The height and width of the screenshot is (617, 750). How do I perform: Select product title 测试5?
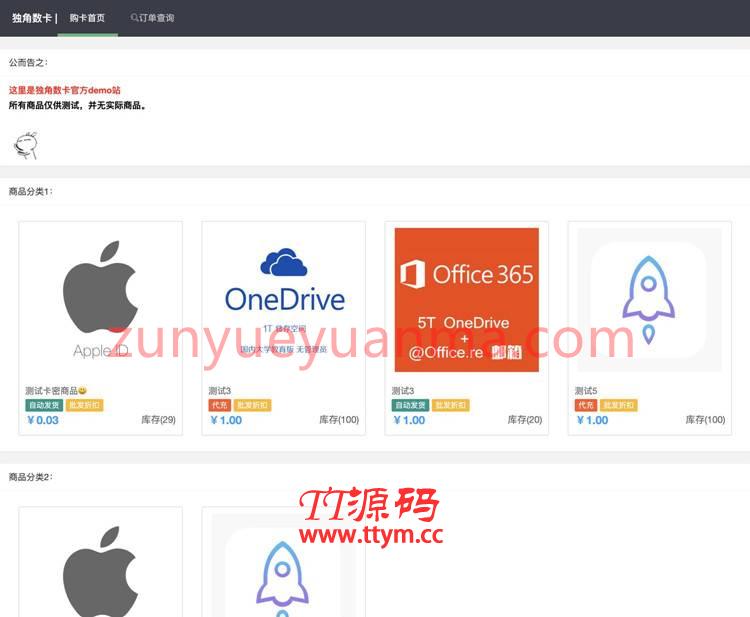(x=586, y=391)
